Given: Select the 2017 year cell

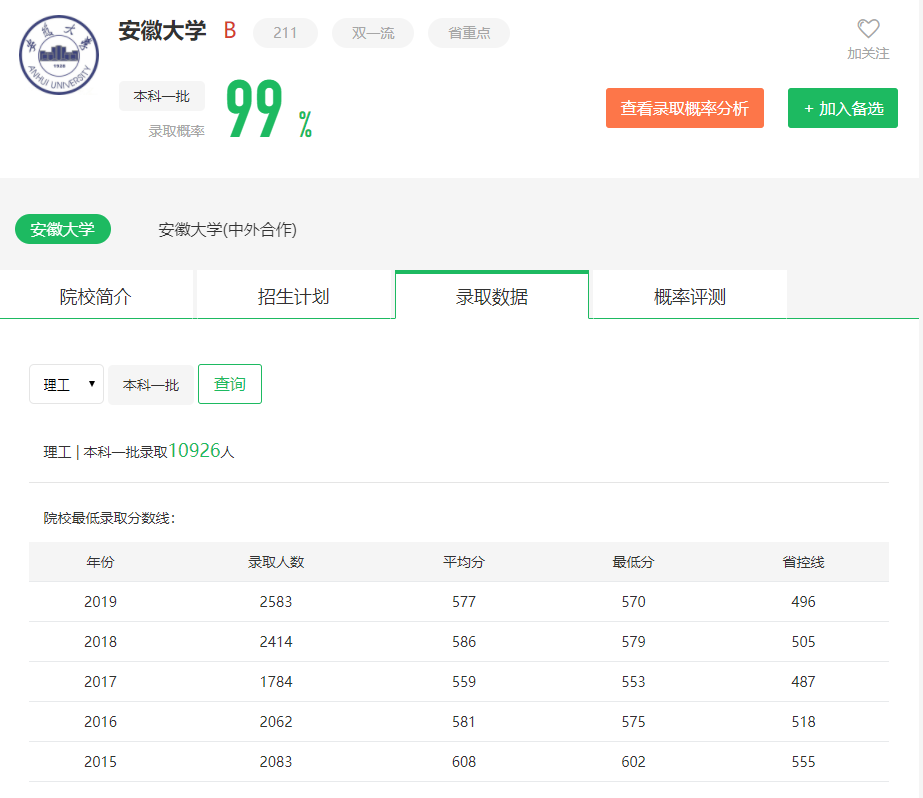Looking at the screenshot, I should pyautogui.click(x=100, y=681).
